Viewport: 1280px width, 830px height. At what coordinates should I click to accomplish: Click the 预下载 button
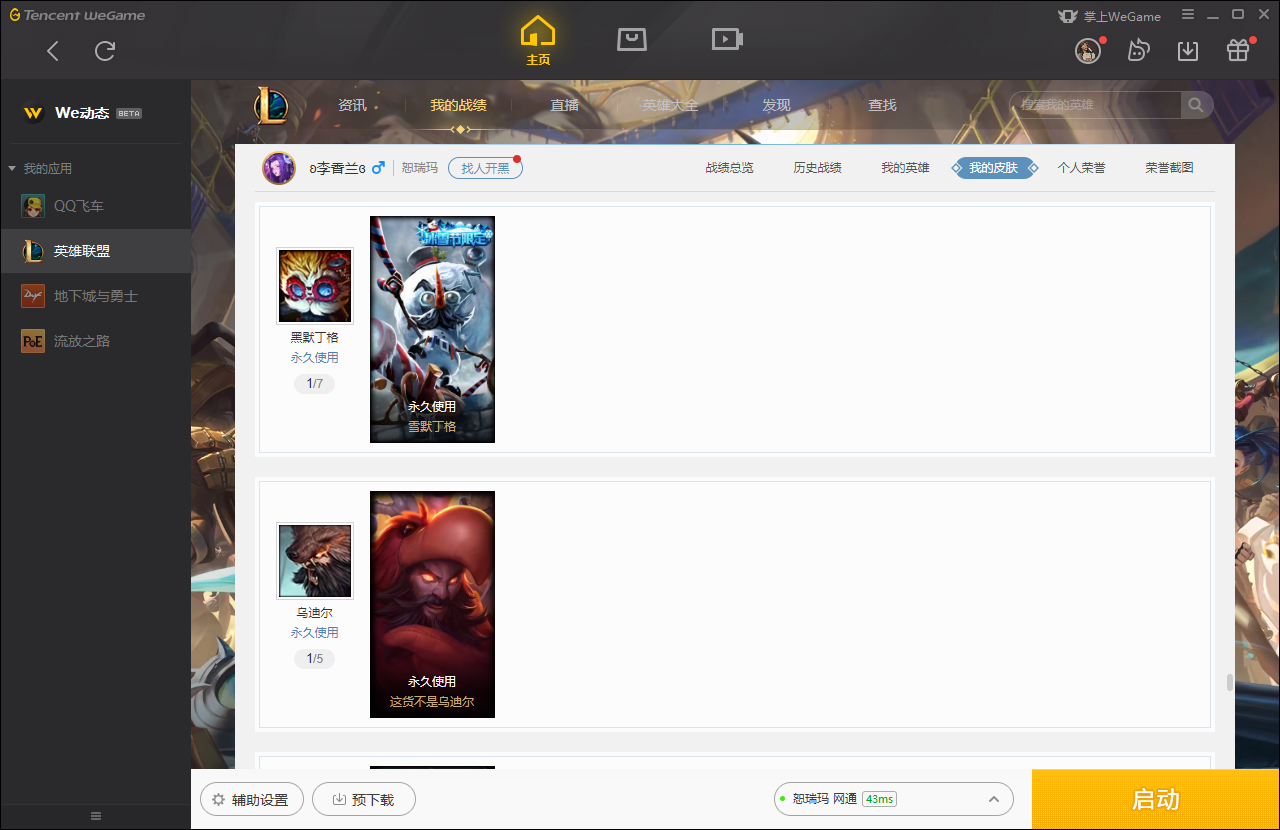(363, 800)
